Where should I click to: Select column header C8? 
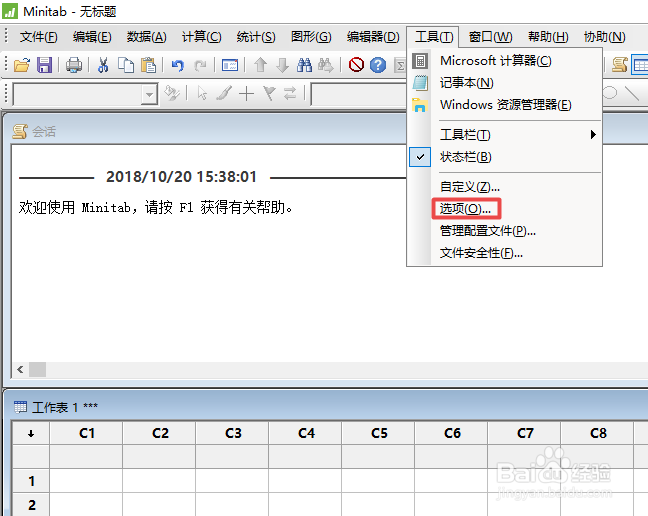(x=598, y=433)
